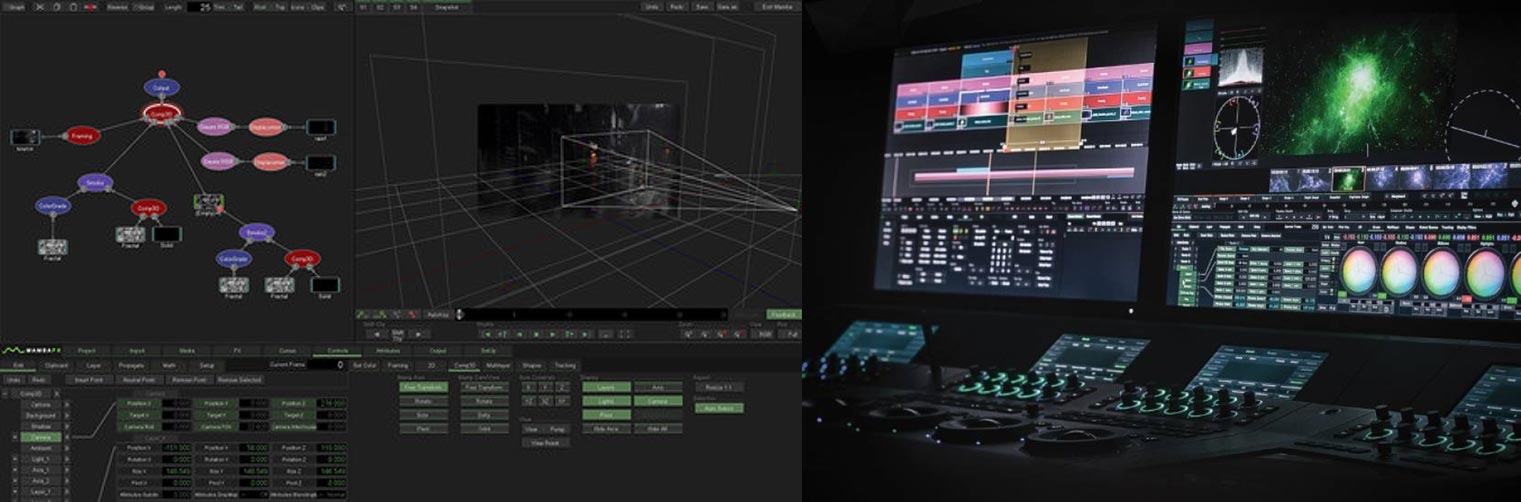The image size is (1521, 502).
Task: Toggle the Auto Select button
Action: coord(718,408)
